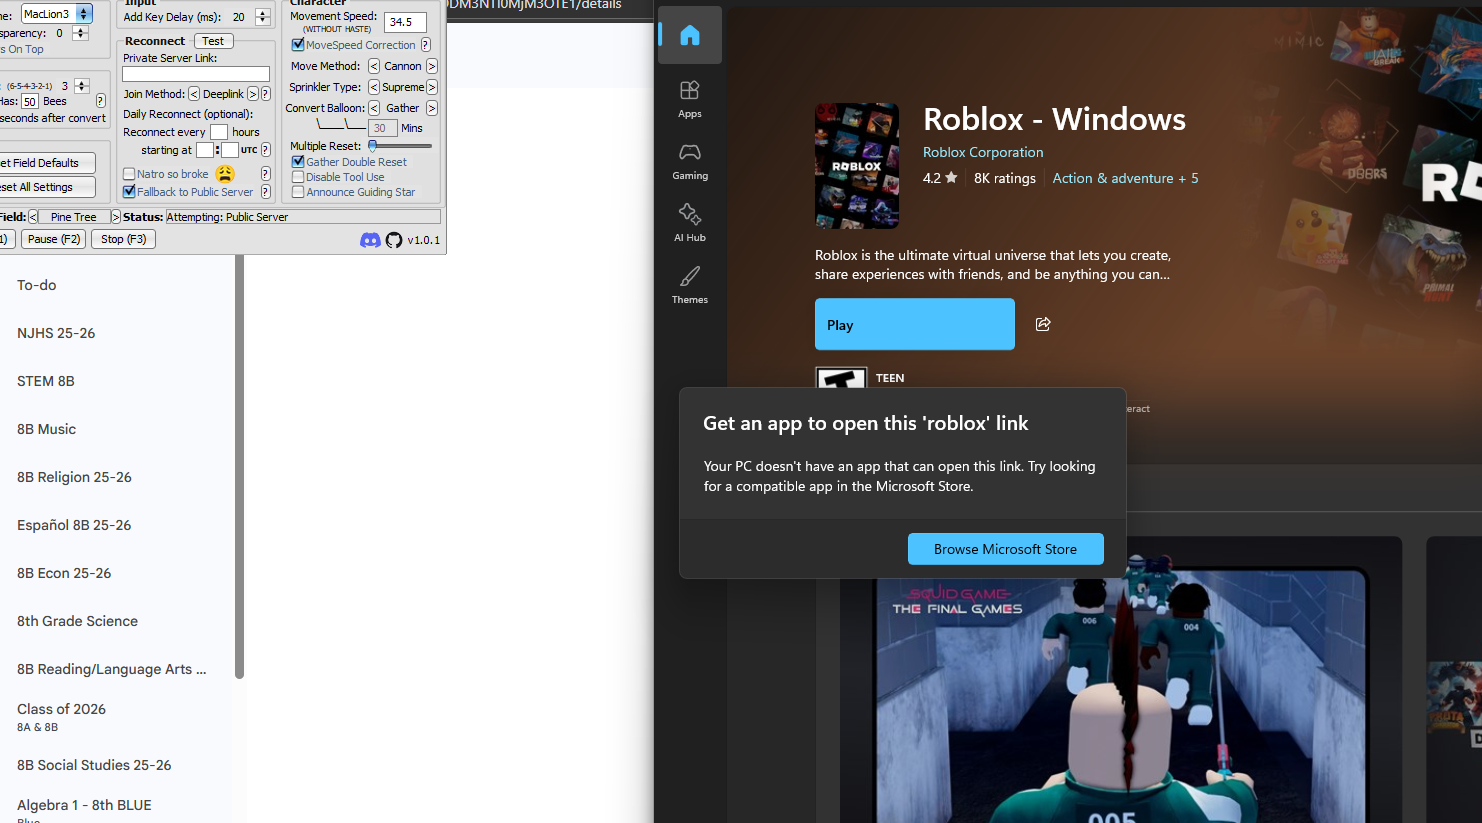Open the Roblox Corporation publisher link

(x=983, y=152)
